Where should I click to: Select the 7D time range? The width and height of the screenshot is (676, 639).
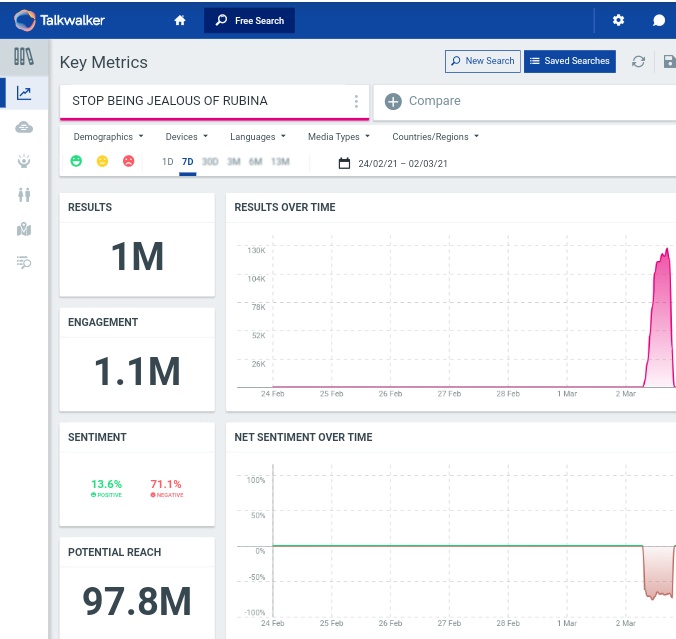188,162
